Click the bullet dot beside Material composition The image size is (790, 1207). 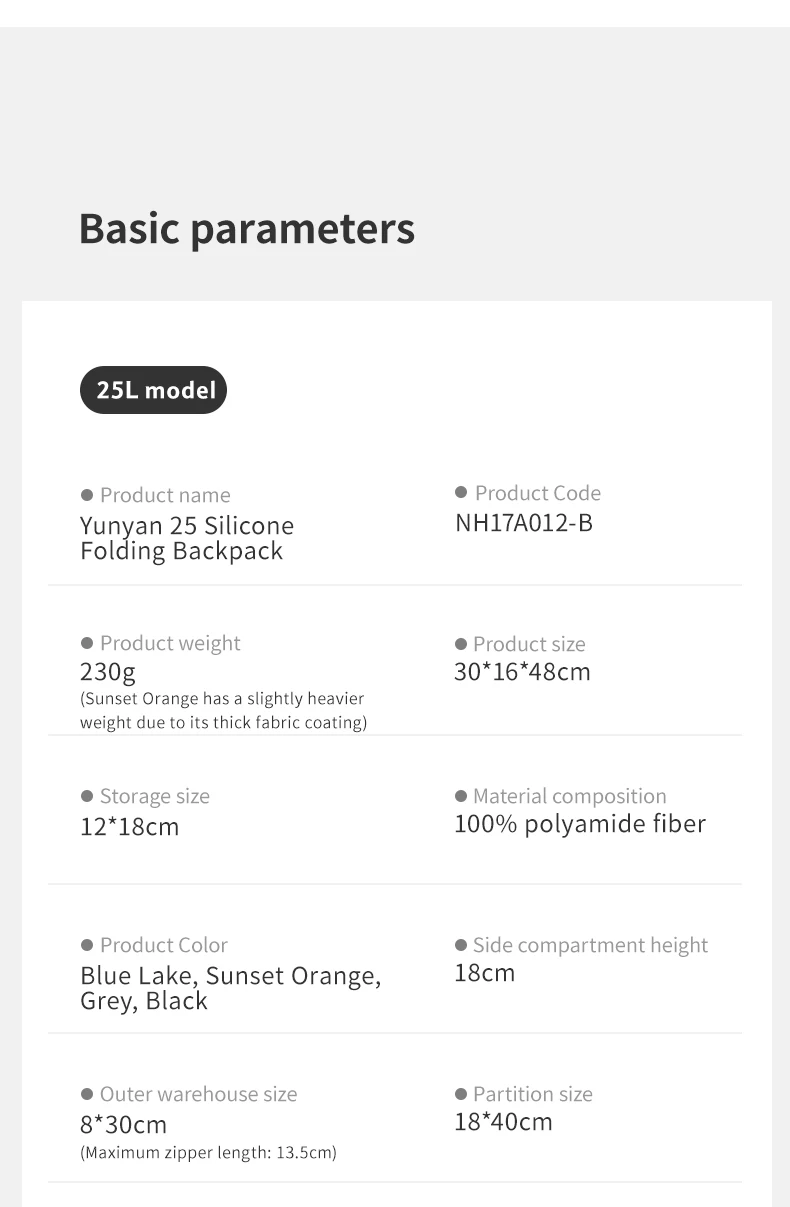pyautogui.click(x=461, y=796)
